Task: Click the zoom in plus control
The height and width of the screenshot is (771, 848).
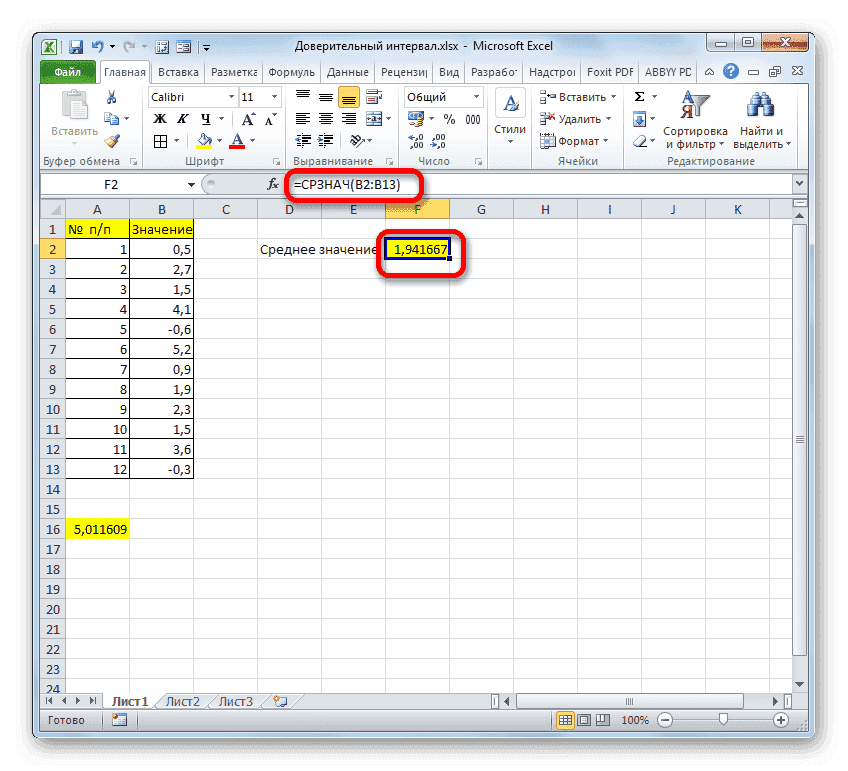Action: [x=782, y=720]
